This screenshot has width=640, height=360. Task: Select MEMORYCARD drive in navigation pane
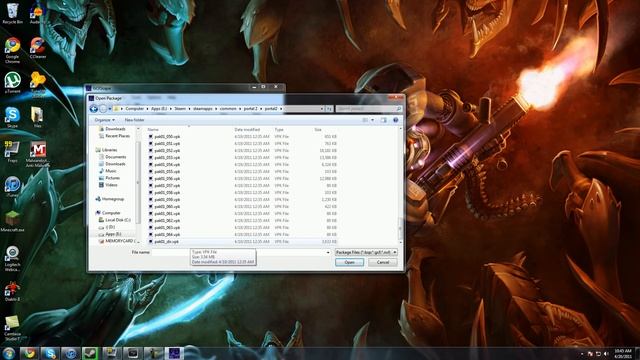pyautogui.click(x=117, y=241)
